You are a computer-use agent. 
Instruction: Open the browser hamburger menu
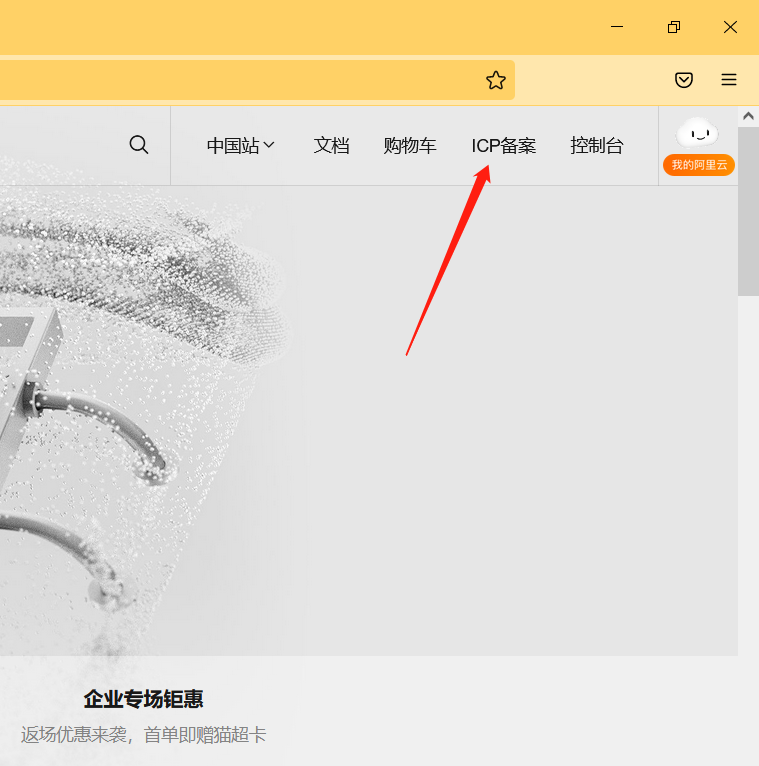point(729,80)
